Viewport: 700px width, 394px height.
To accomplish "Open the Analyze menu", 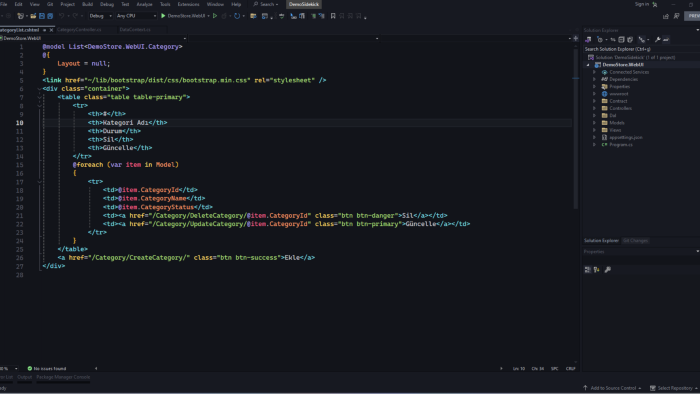I will coord(144,4).
